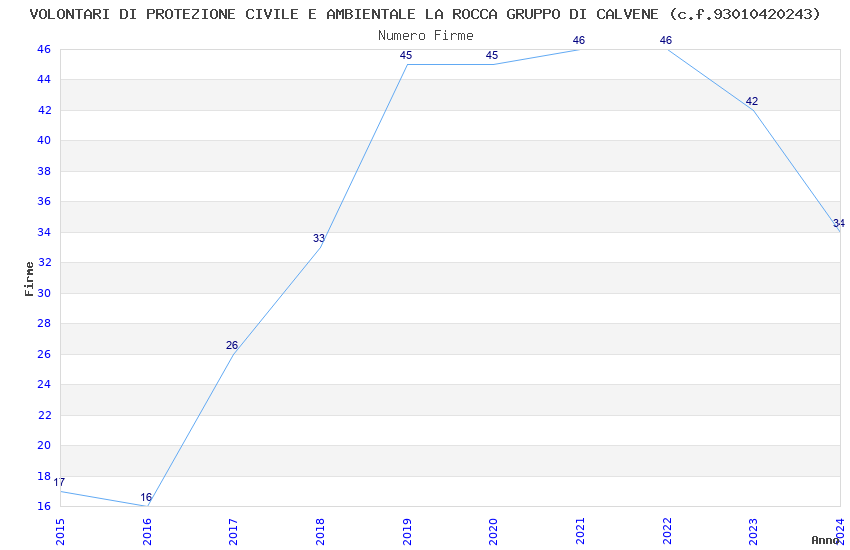
Task: Click the y-axis tick label 46
Action: coord(44,49)
